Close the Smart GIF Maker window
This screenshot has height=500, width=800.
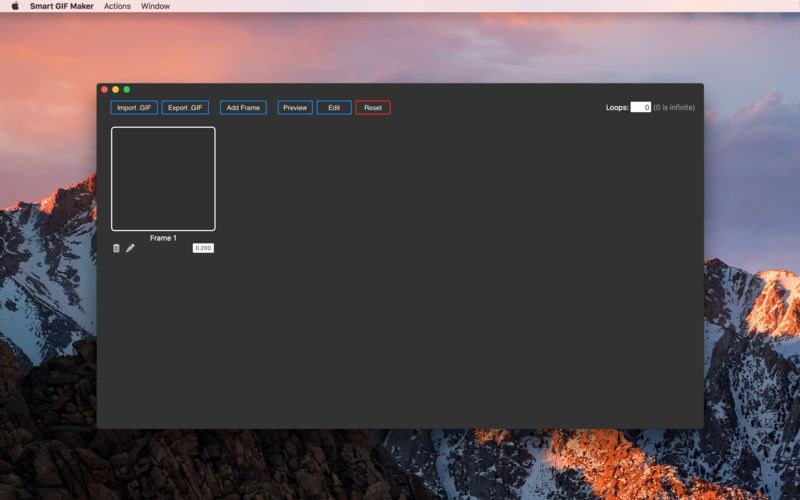point(105,89)
